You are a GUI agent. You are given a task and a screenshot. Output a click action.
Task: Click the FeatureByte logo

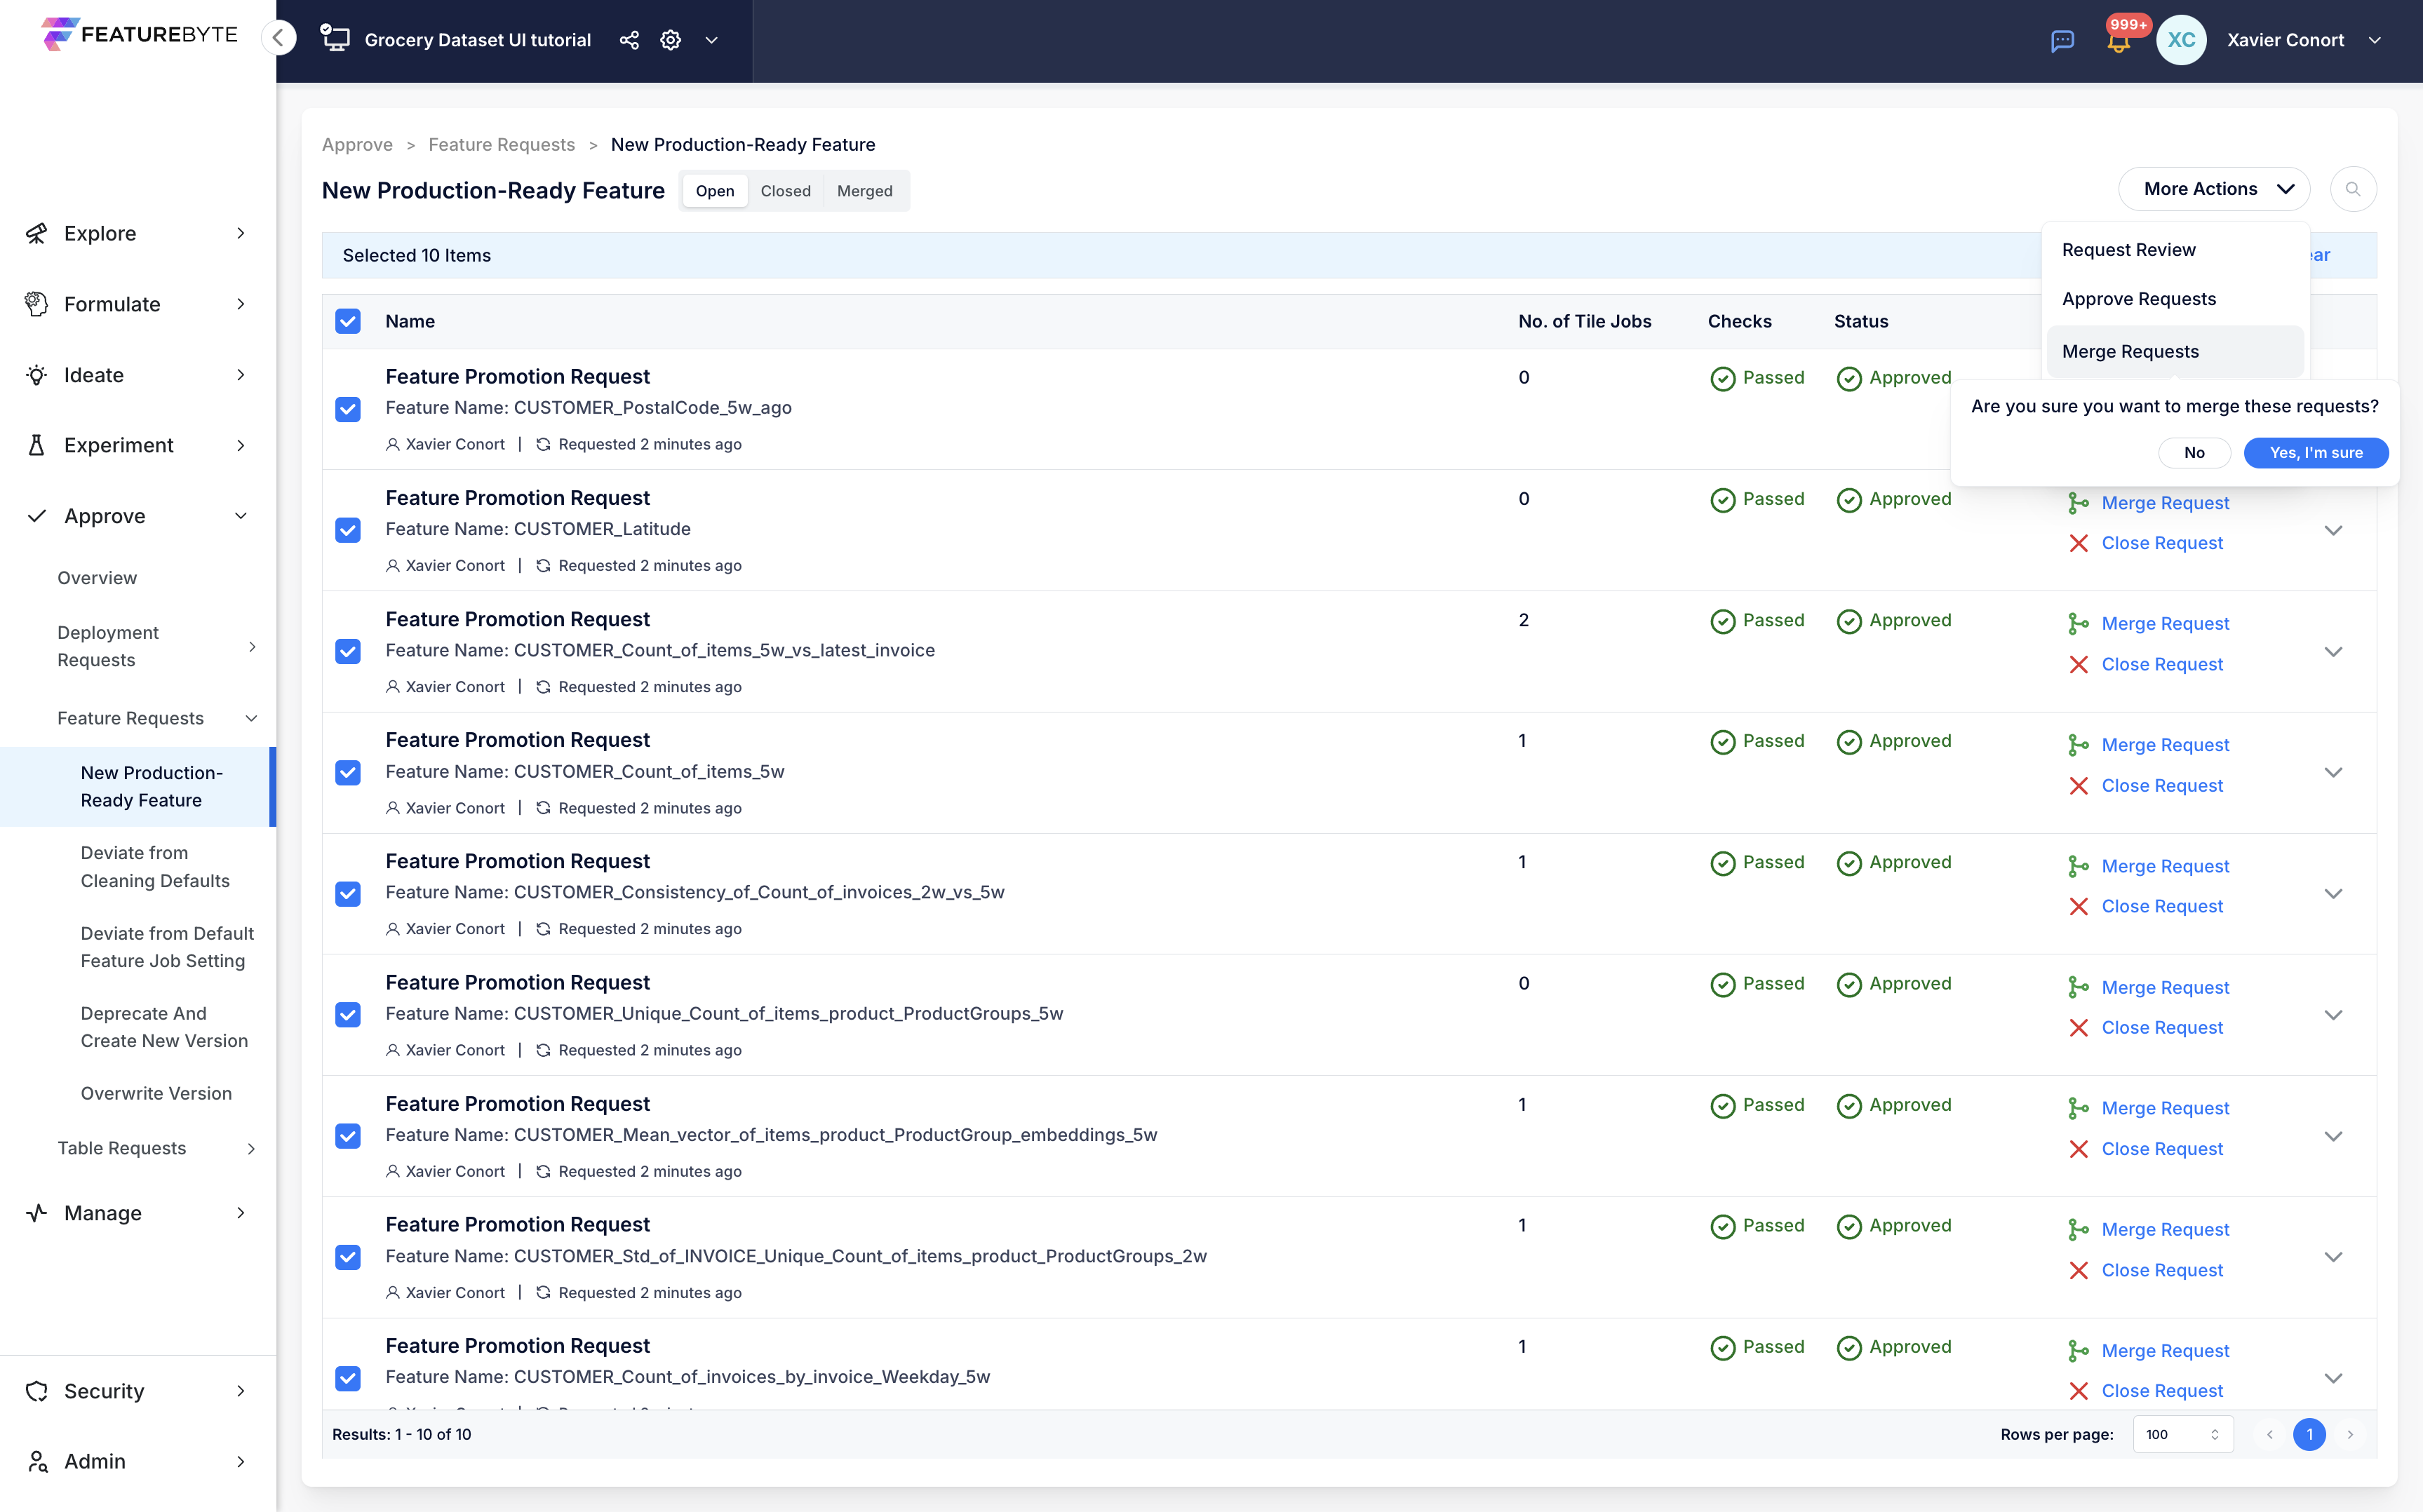(140, 34)
